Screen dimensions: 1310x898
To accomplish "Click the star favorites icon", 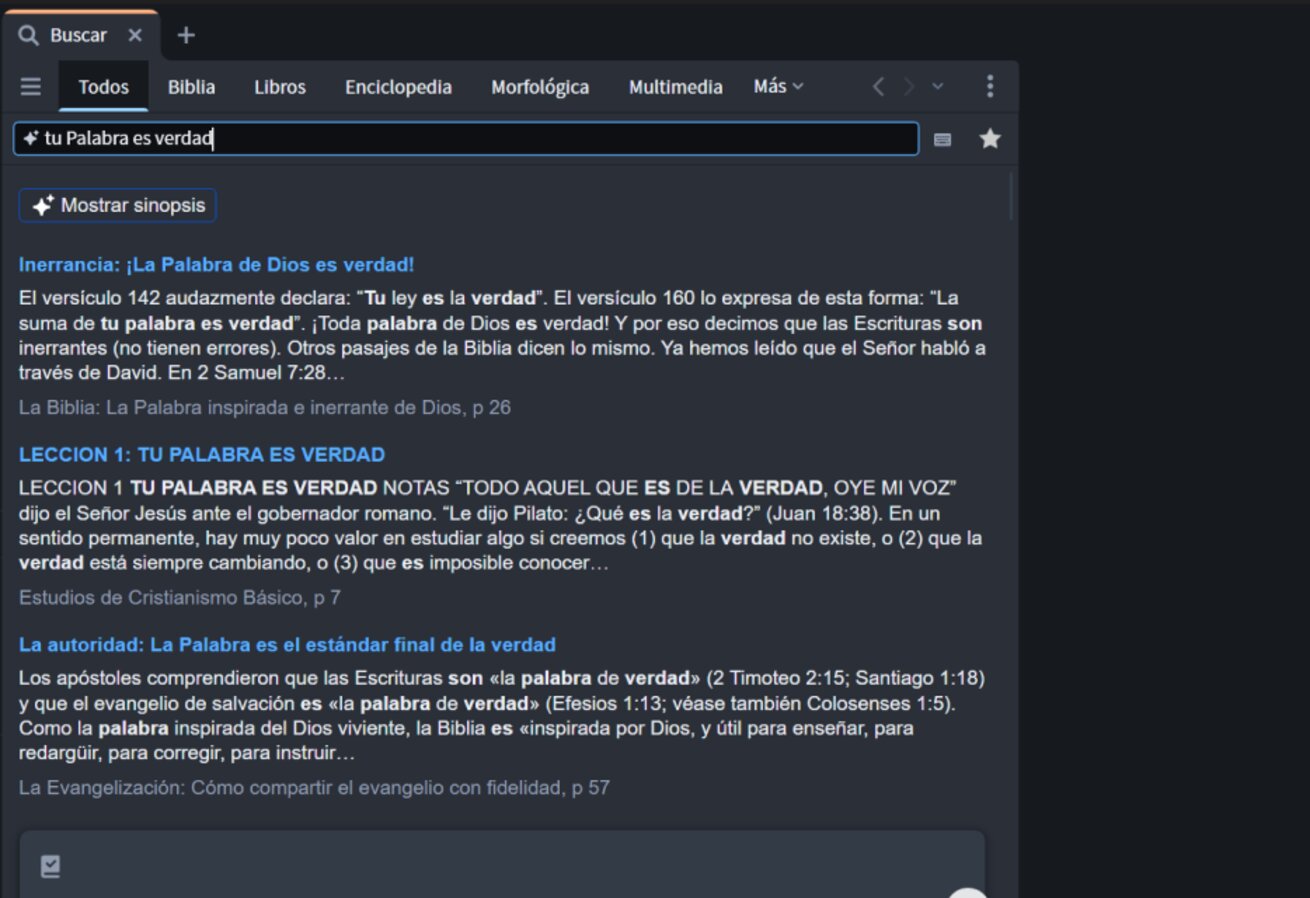I will click(990, 139).
